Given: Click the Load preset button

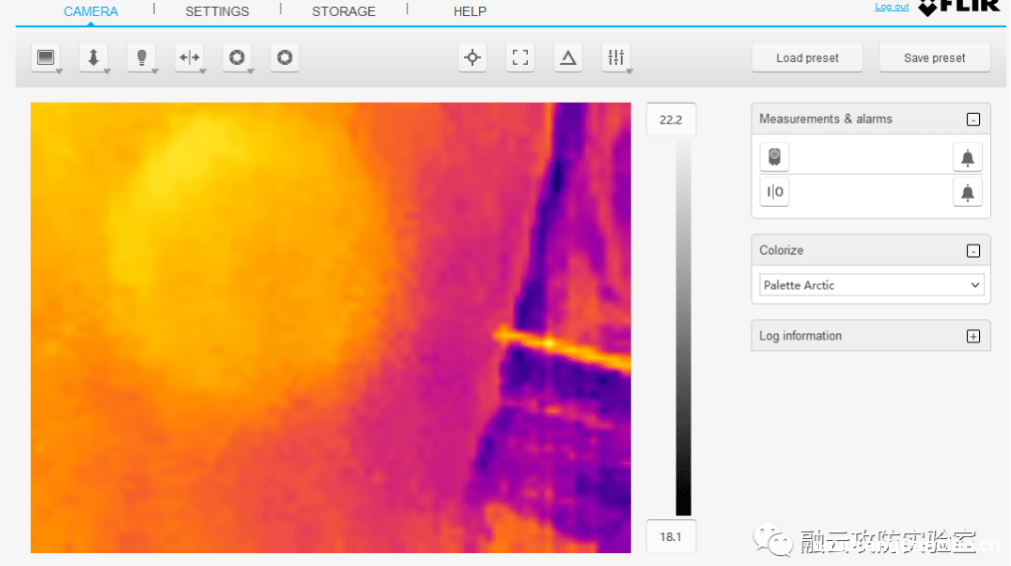Looking at the screenshot, I should pos(807,58).
